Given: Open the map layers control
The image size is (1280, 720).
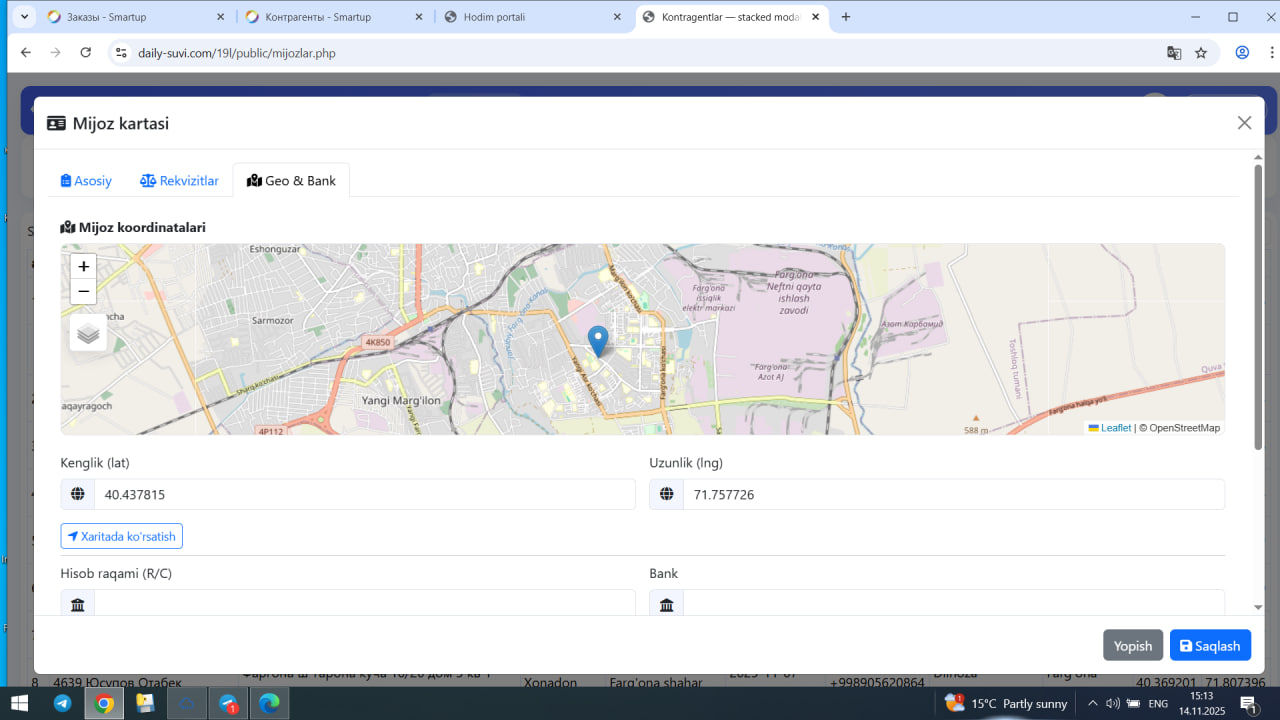Looking at the screenshot, I should coord(88,333).
